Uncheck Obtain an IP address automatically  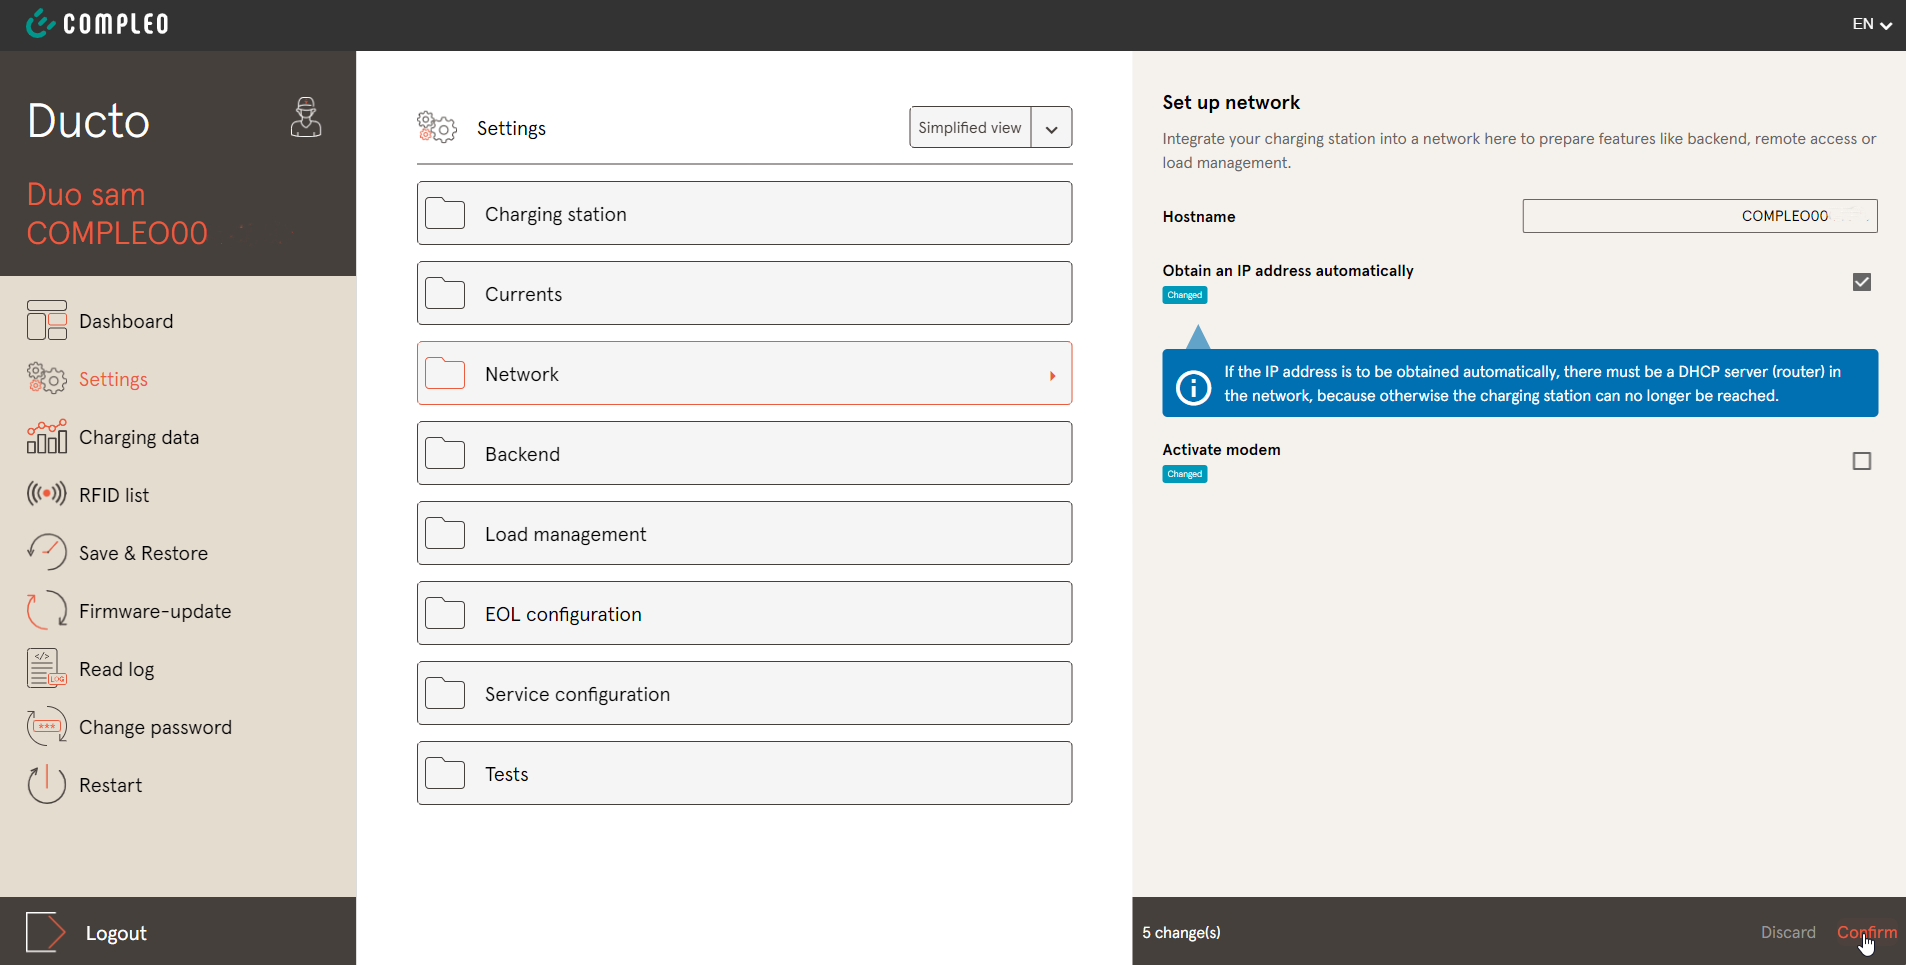[1861, 282]
